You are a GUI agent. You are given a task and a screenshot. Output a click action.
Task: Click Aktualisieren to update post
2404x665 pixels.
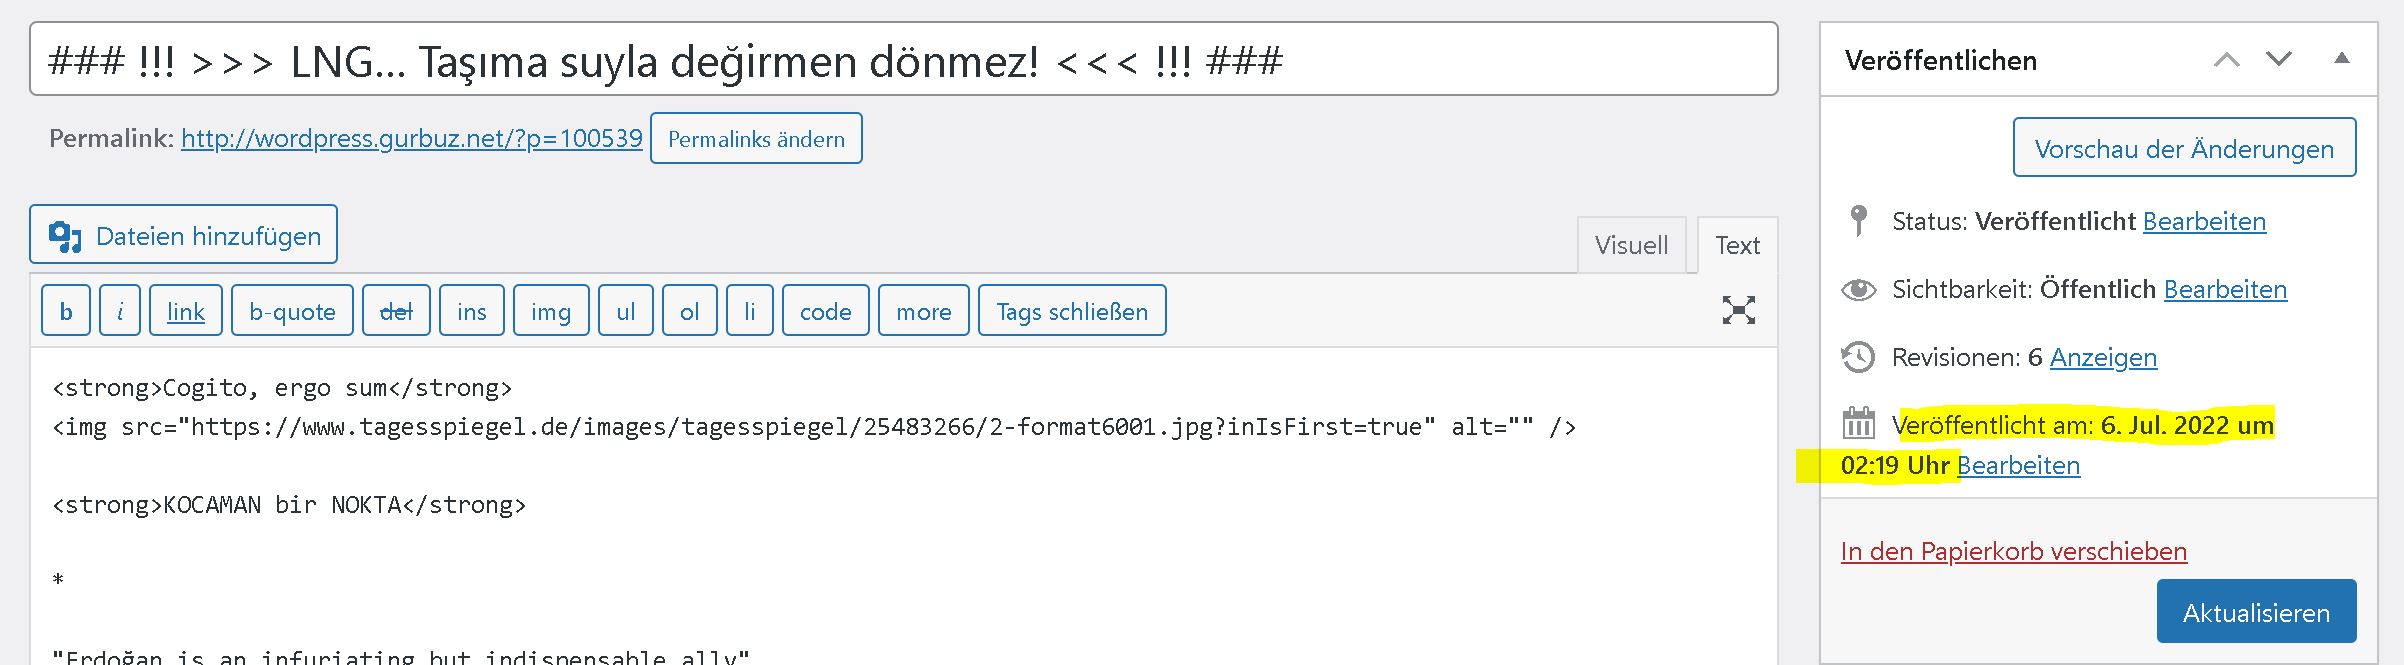coord(2256,611)
